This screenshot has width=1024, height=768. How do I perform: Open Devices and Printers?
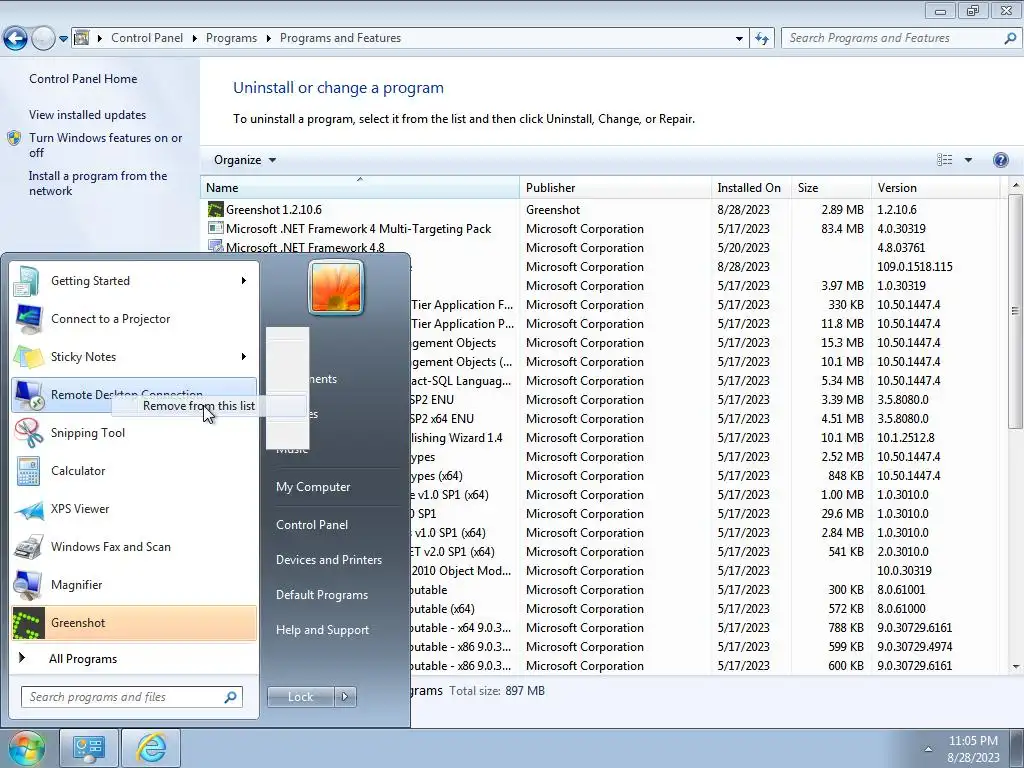[x=328, y=560]
